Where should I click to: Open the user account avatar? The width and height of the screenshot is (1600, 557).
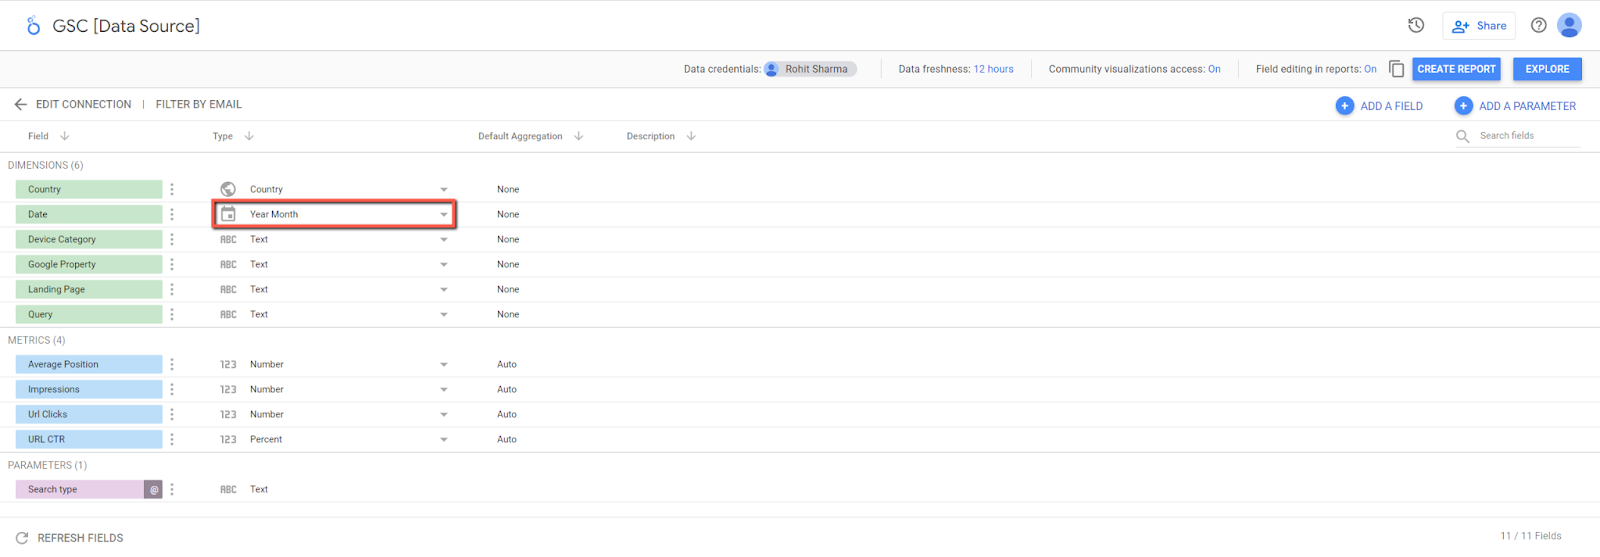pyautogui.click(x=1570, y=25)
